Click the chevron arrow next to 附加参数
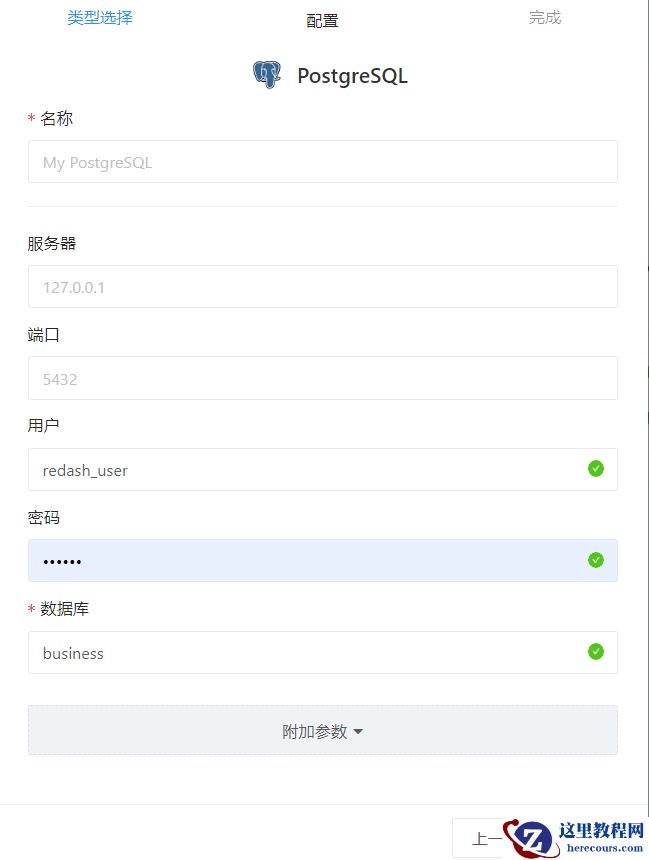 point(358,731)
